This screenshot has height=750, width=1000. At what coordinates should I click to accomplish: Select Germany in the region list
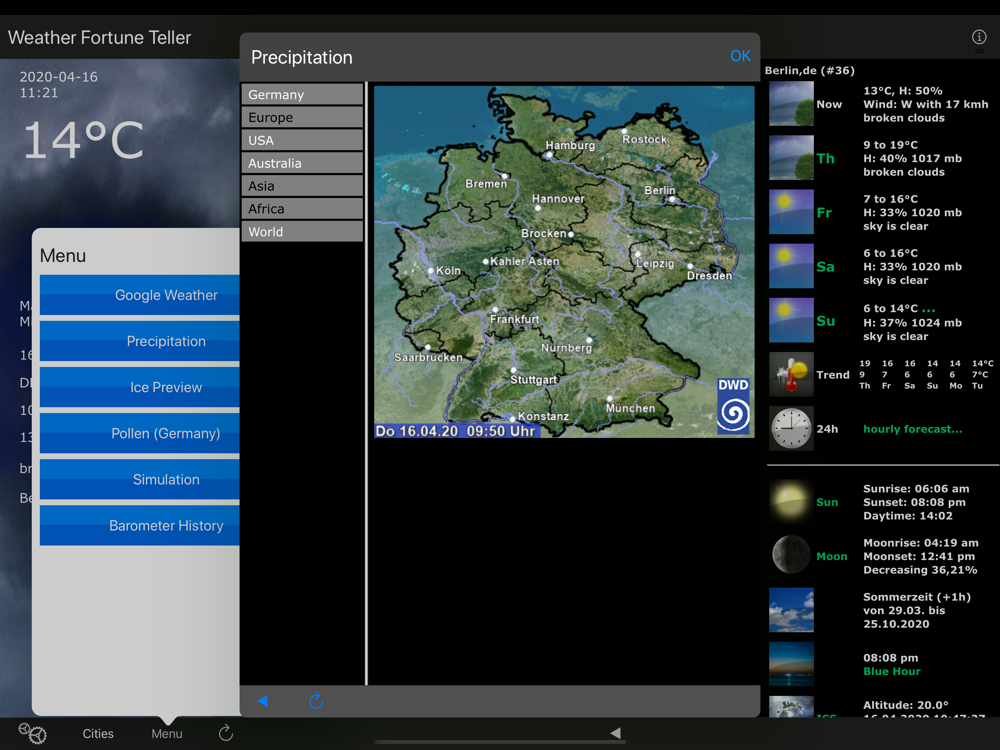coord(302,94)
